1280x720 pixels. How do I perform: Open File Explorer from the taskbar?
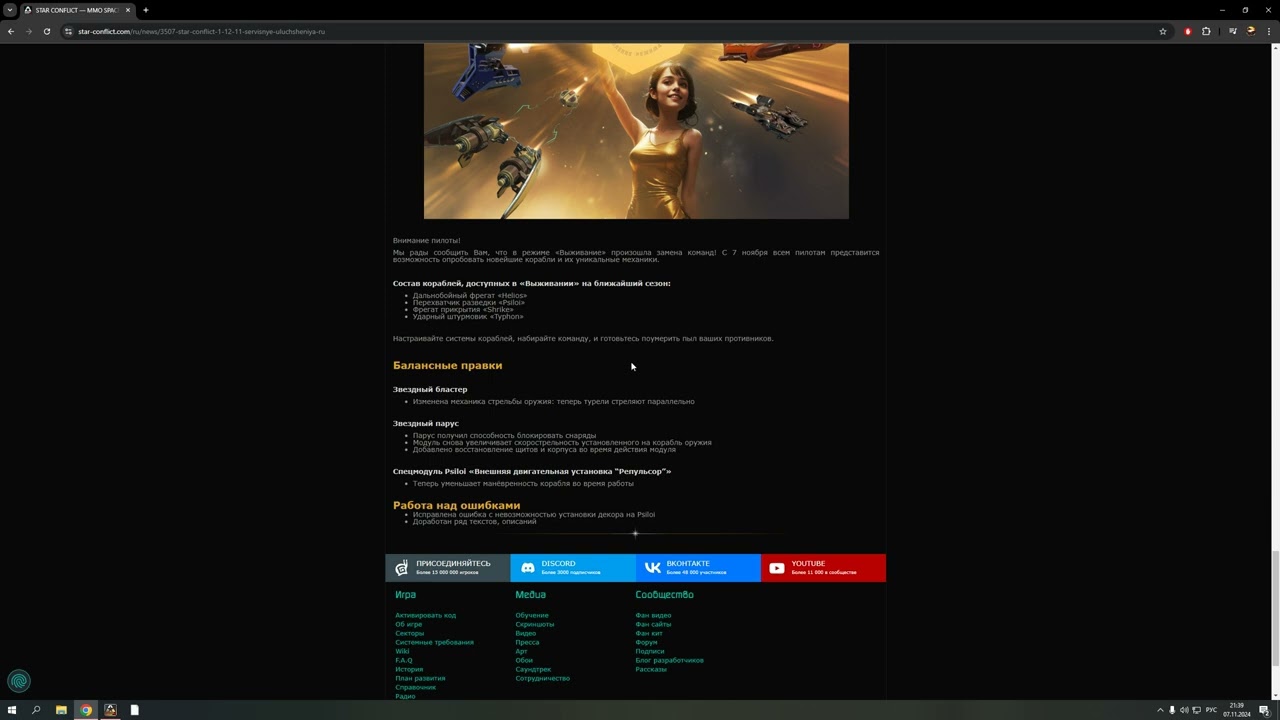pyautogui.click(x=61, y=710)
